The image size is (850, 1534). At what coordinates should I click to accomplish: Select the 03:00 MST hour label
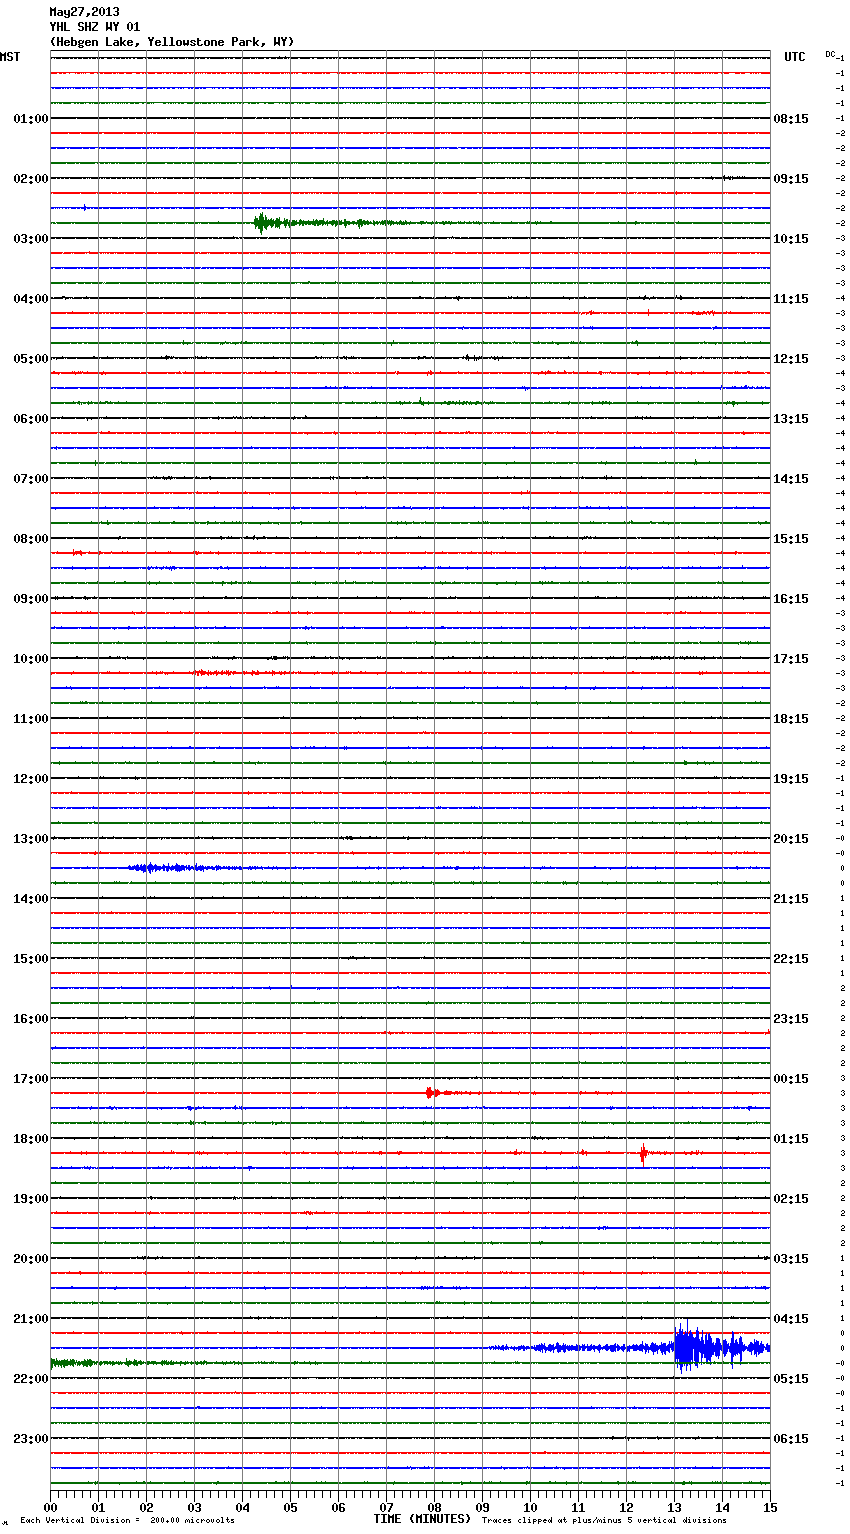(x=30, y=239)
